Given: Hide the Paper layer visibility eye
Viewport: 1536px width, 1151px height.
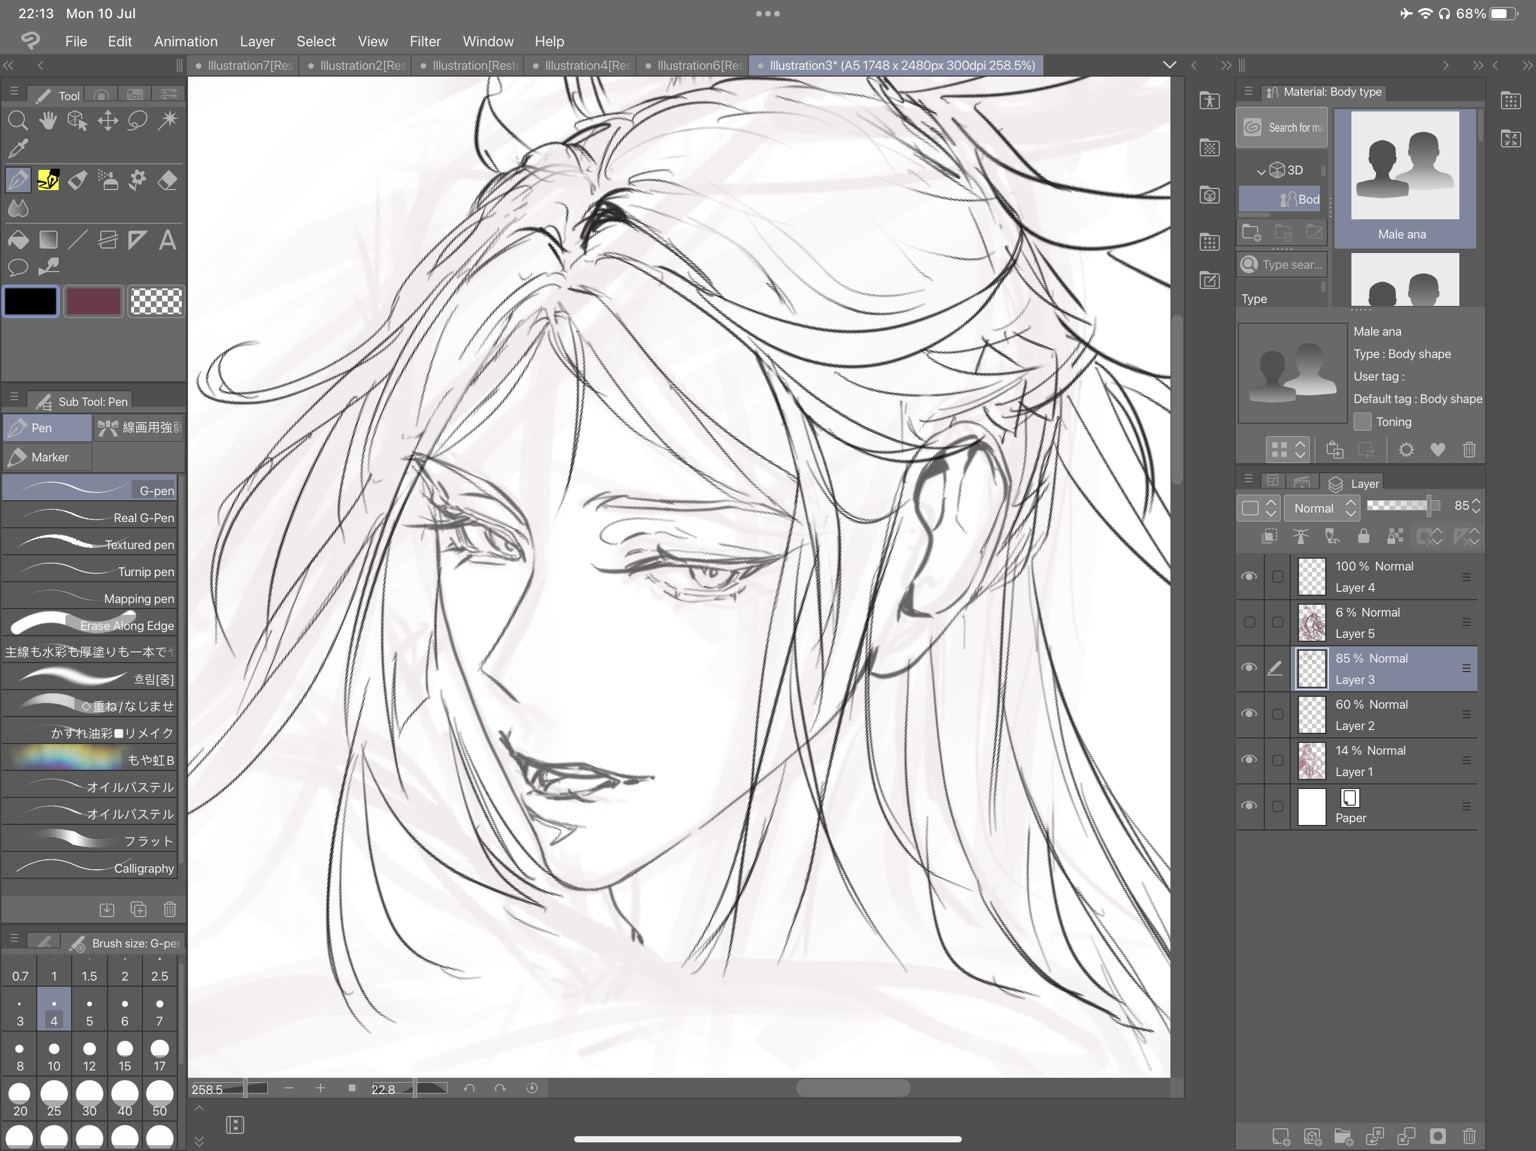Looking at the screenshot, I should (1249, 806).
